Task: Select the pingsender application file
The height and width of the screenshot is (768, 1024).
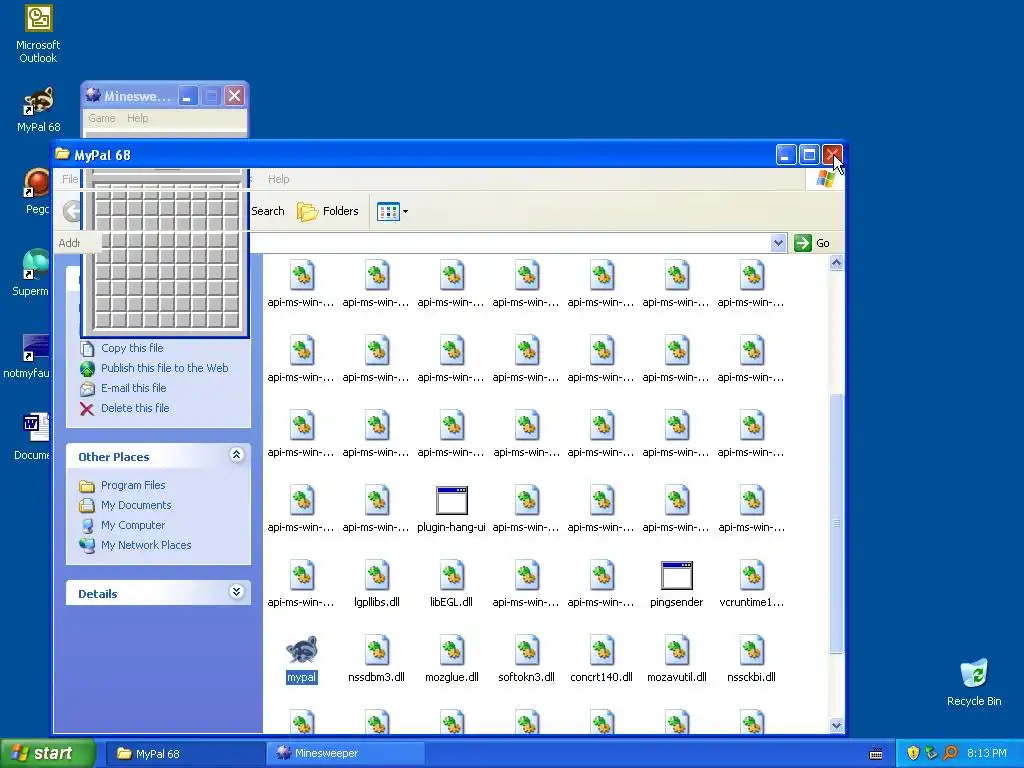Action: 677,584
